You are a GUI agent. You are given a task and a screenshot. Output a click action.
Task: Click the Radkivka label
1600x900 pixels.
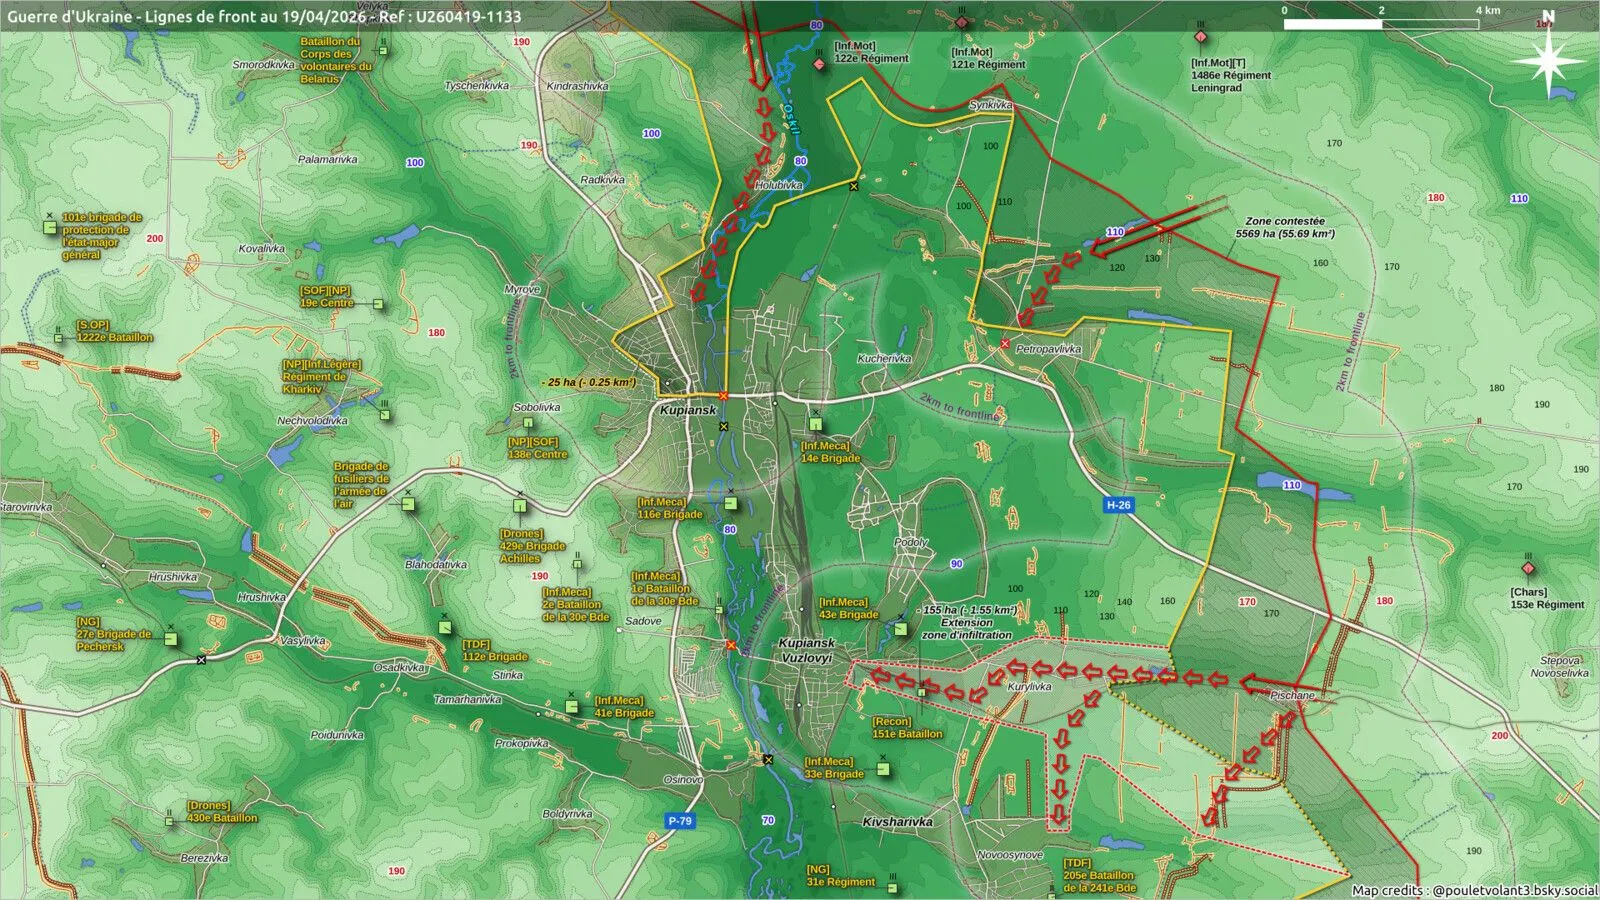point(602,180)
